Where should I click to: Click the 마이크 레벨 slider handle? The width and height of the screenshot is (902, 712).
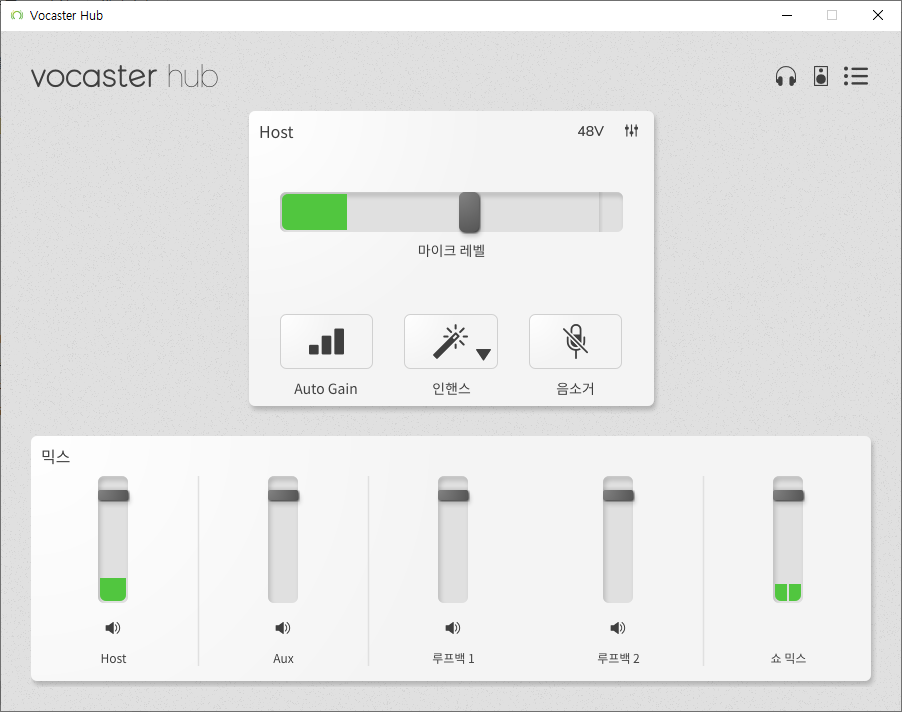tap(469, 212)
